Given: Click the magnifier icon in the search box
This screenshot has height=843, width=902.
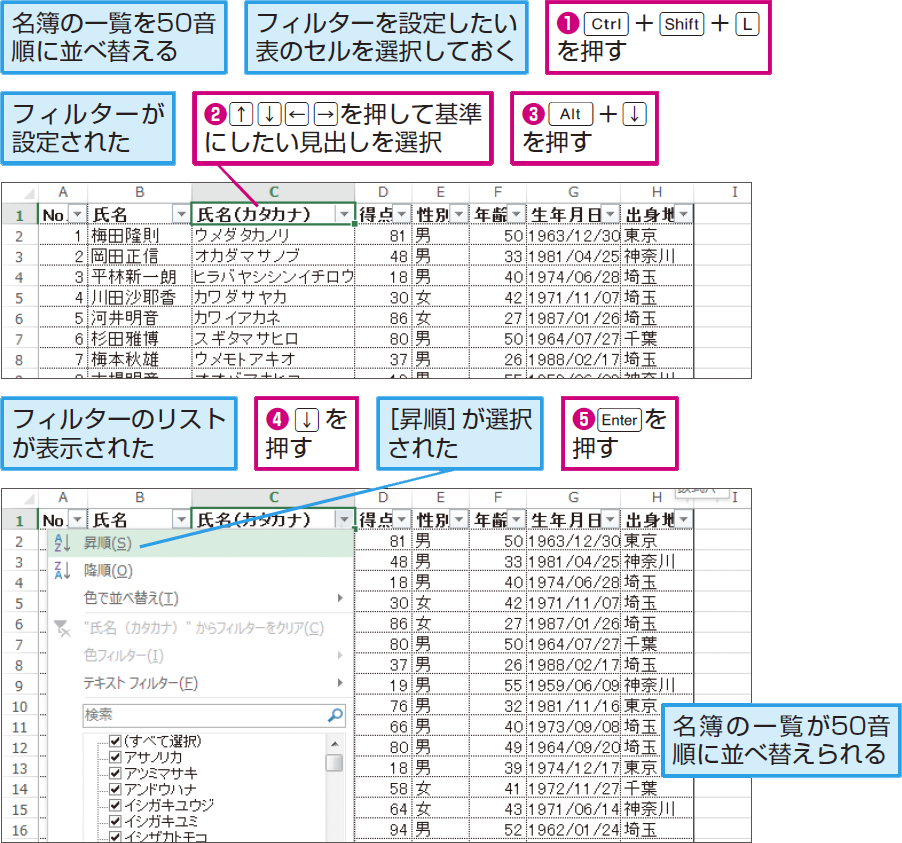Looking at the screenshot, I should [x=335, y=715].
